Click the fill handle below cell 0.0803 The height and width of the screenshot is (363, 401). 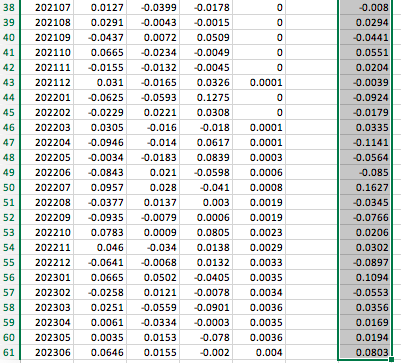click(391, 360)
